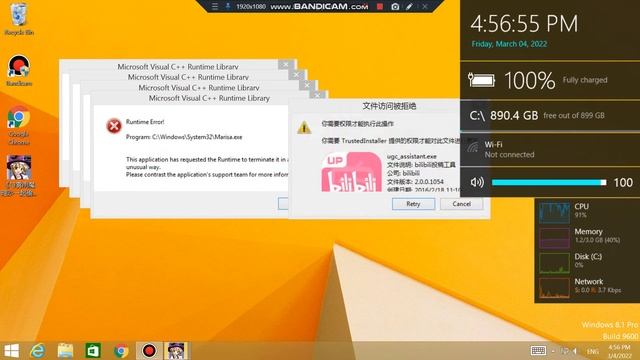Open the Bandicam desktop shortcut
640x360 pixels.
pos(19,70)
